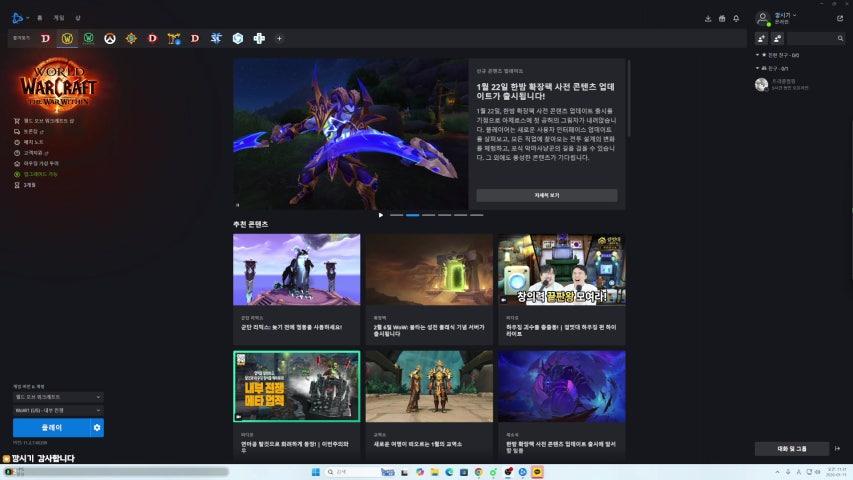Open the region/account dropdown above Play
Screen dimensions: 853x480
click(57, 410)
